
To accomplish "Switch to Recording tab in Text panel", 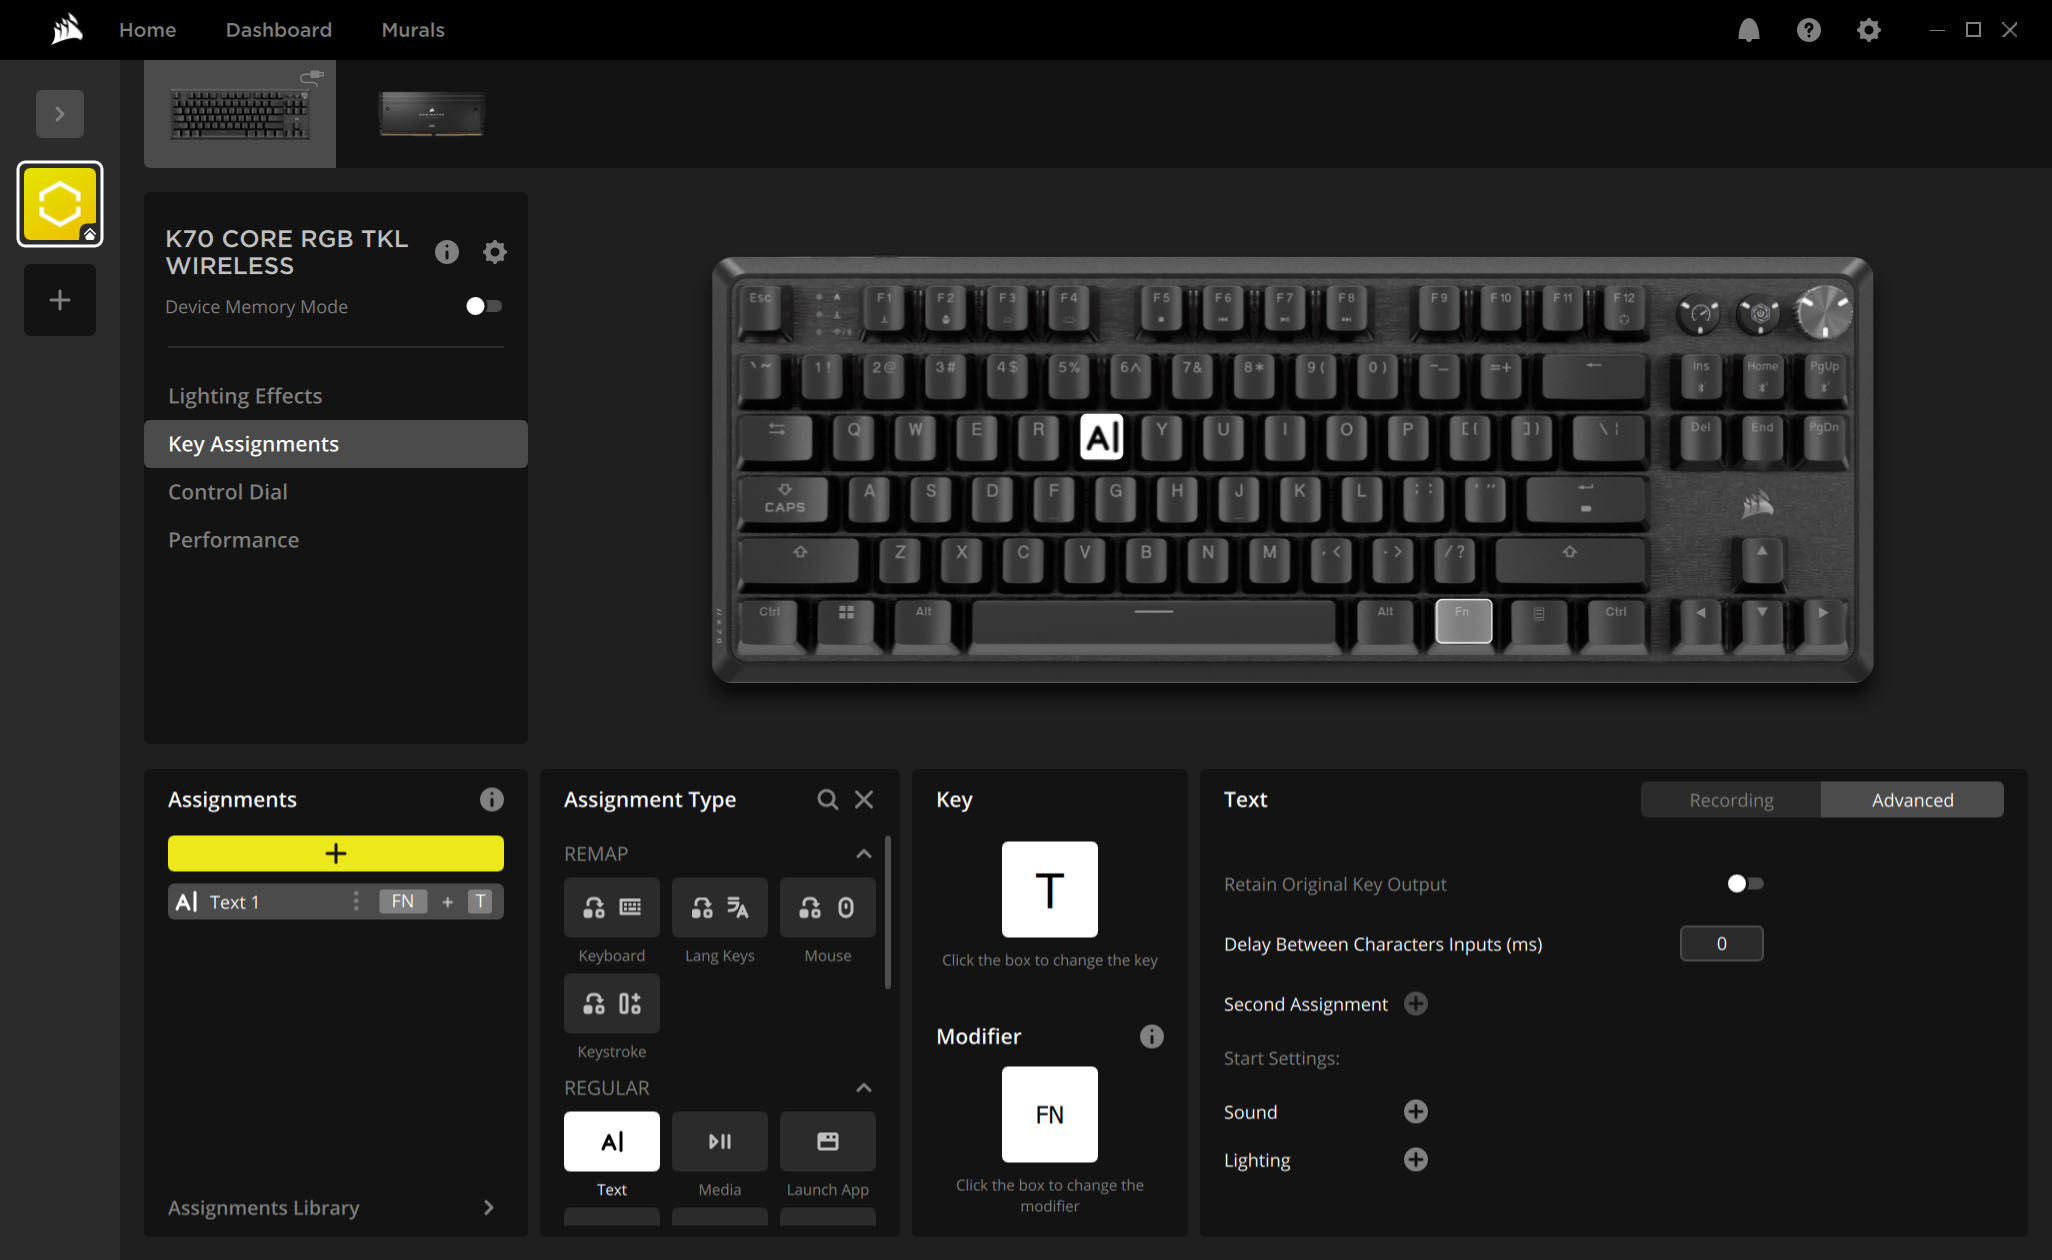I will 1731,798.
